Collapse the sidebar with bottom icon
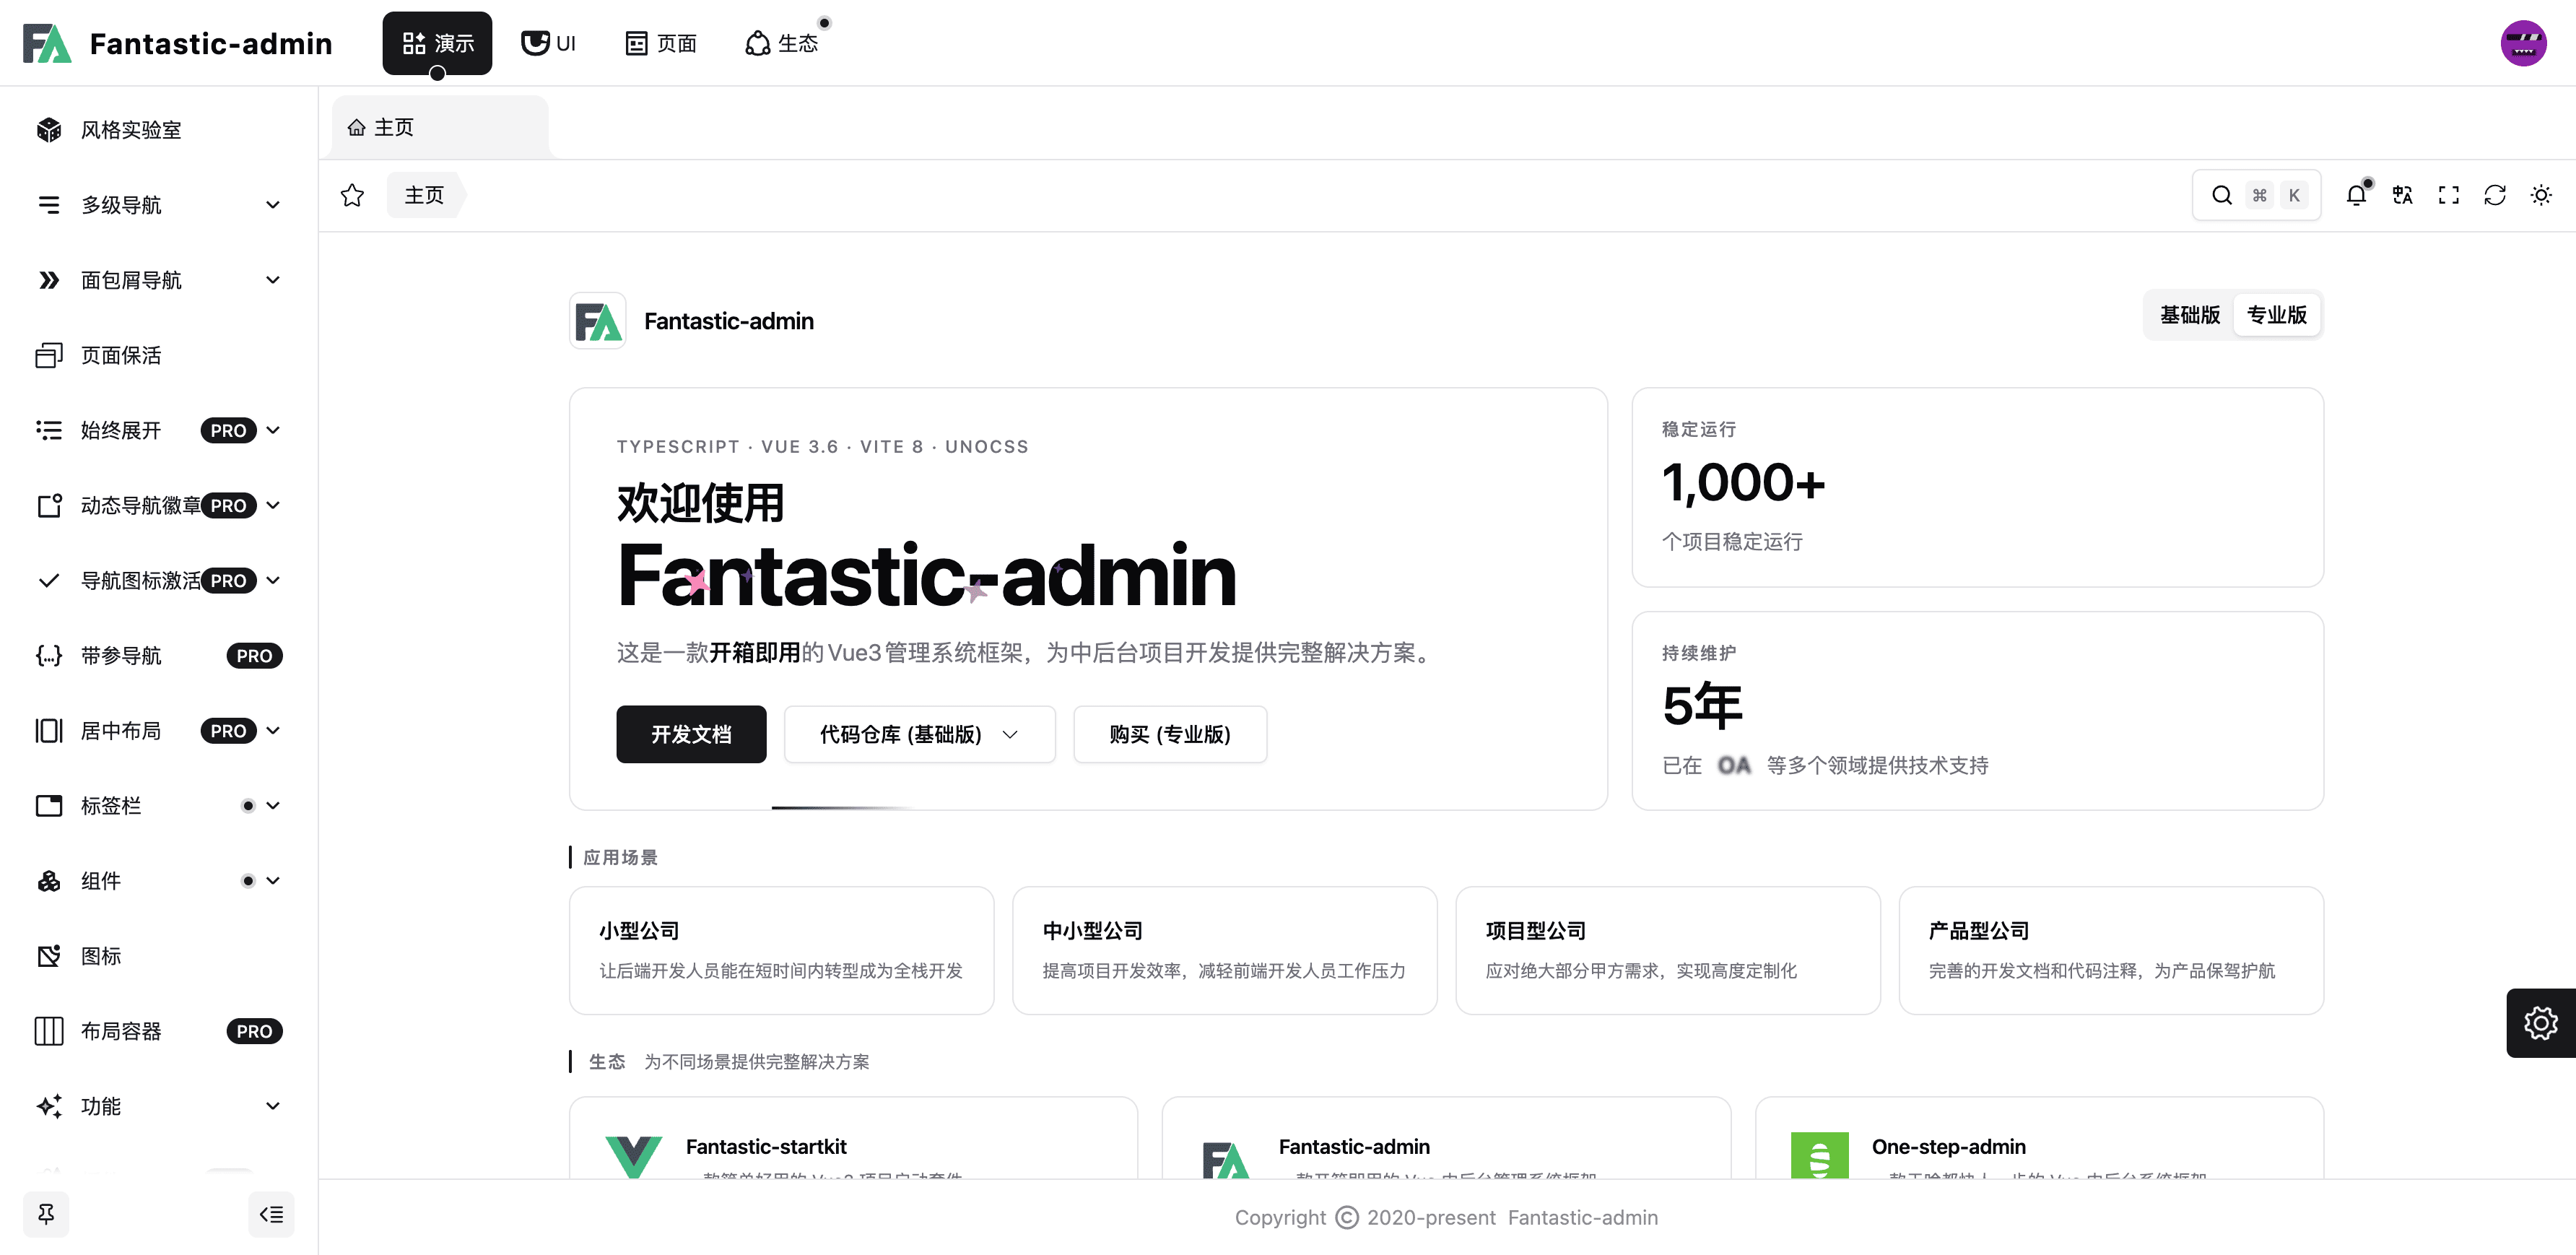Viewport: 2576px width, 1255px height. 271,1214
